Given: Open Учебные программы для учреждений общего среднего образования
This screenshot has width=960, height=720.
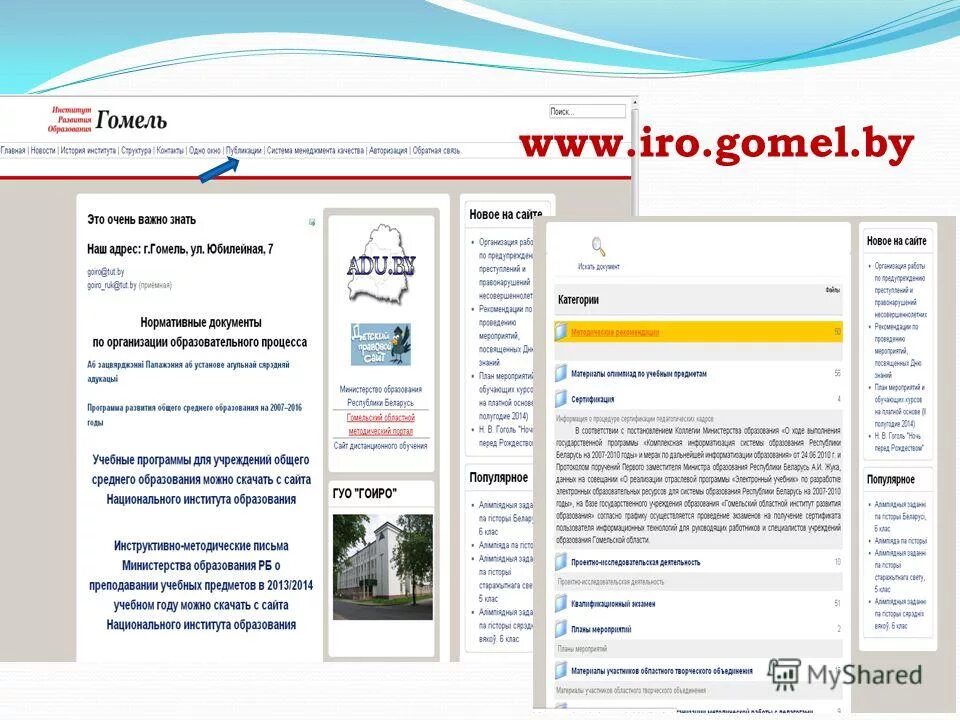Looking at the screenshot, I should point(201,479).
